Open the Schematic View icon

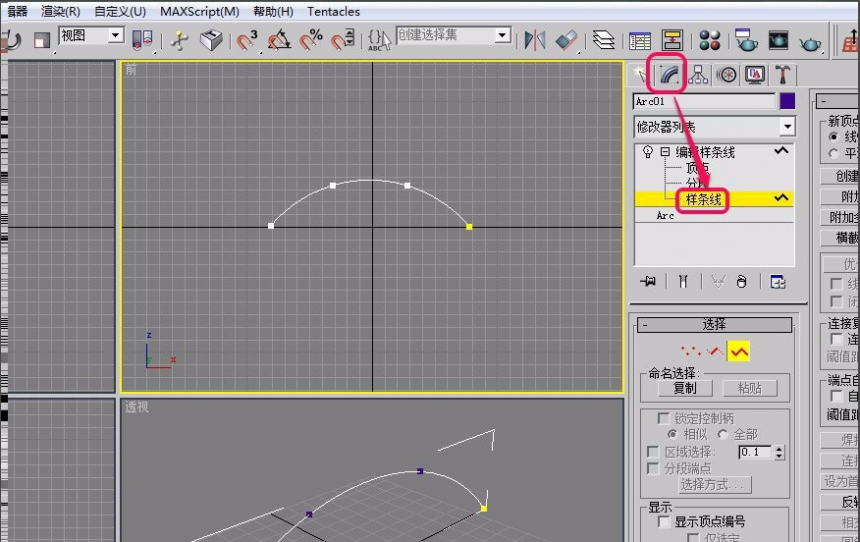[x=672, y=40]
